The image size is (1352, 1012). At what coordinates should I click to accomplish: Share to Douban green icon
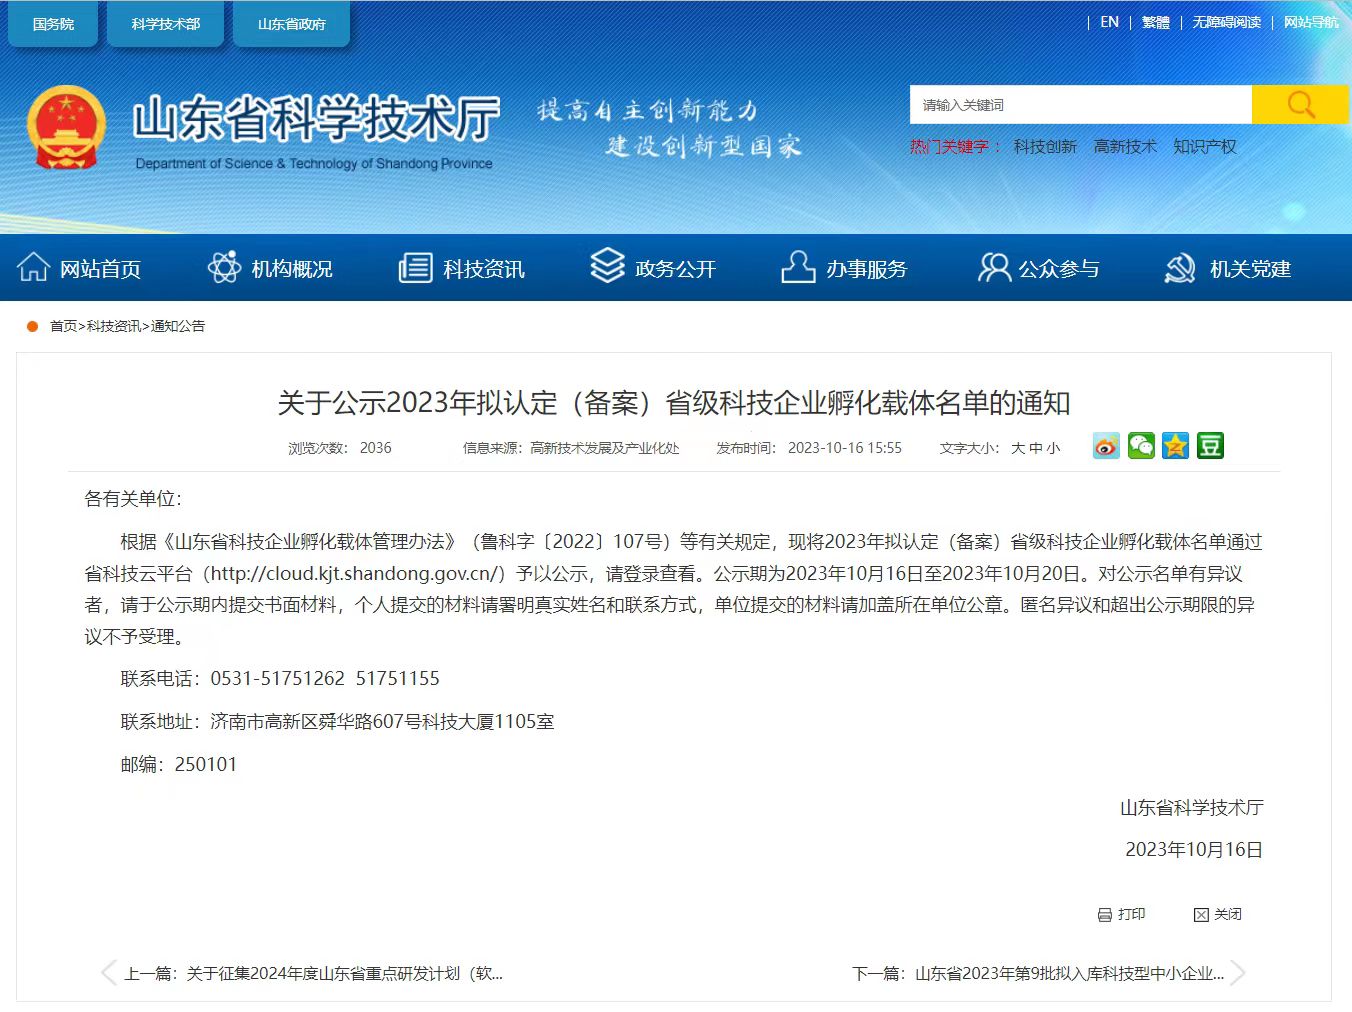coord(1210,446)
